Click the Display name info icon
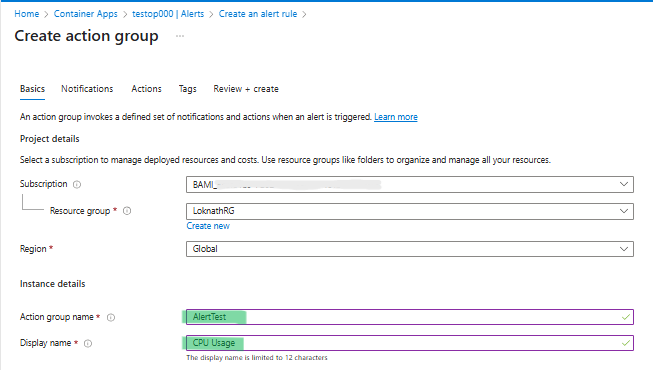 [88, 343]
